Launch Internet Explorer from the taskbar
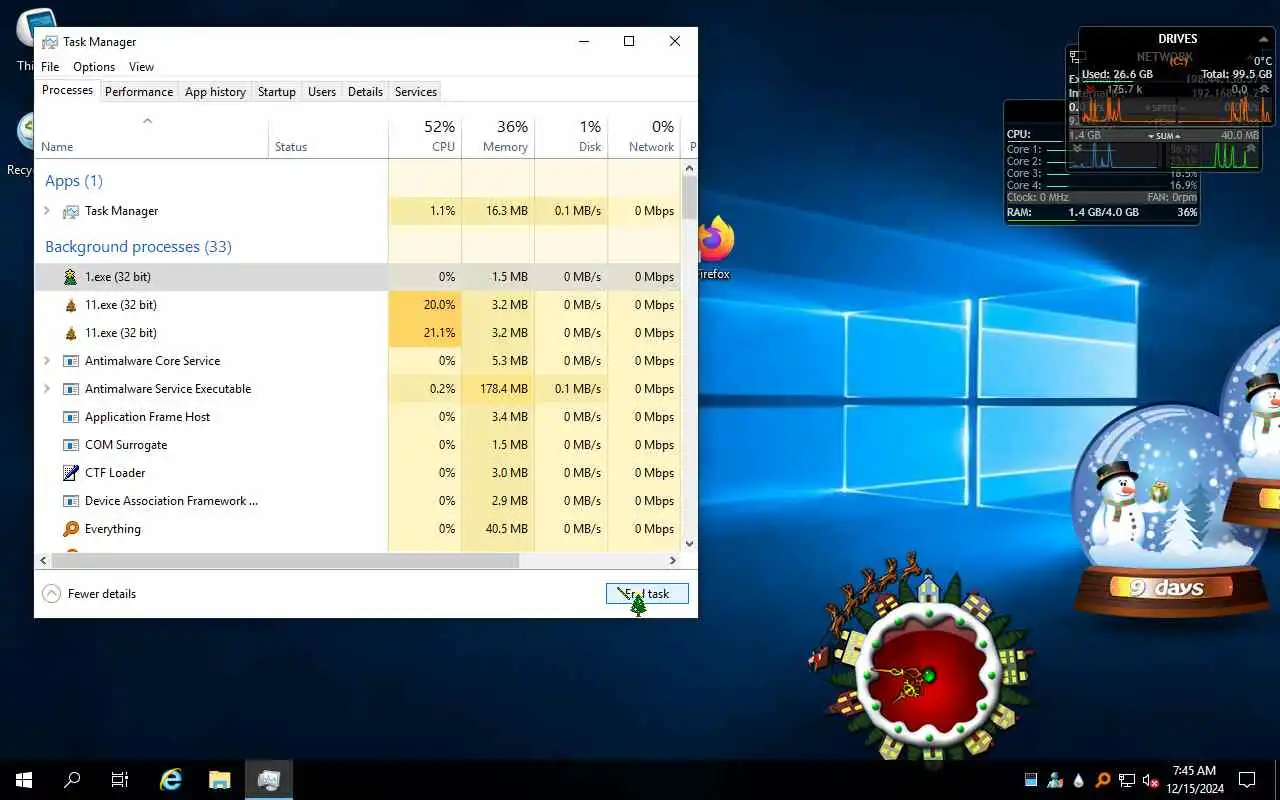Viewport: 1280px width, 800px height. [172, 780]
